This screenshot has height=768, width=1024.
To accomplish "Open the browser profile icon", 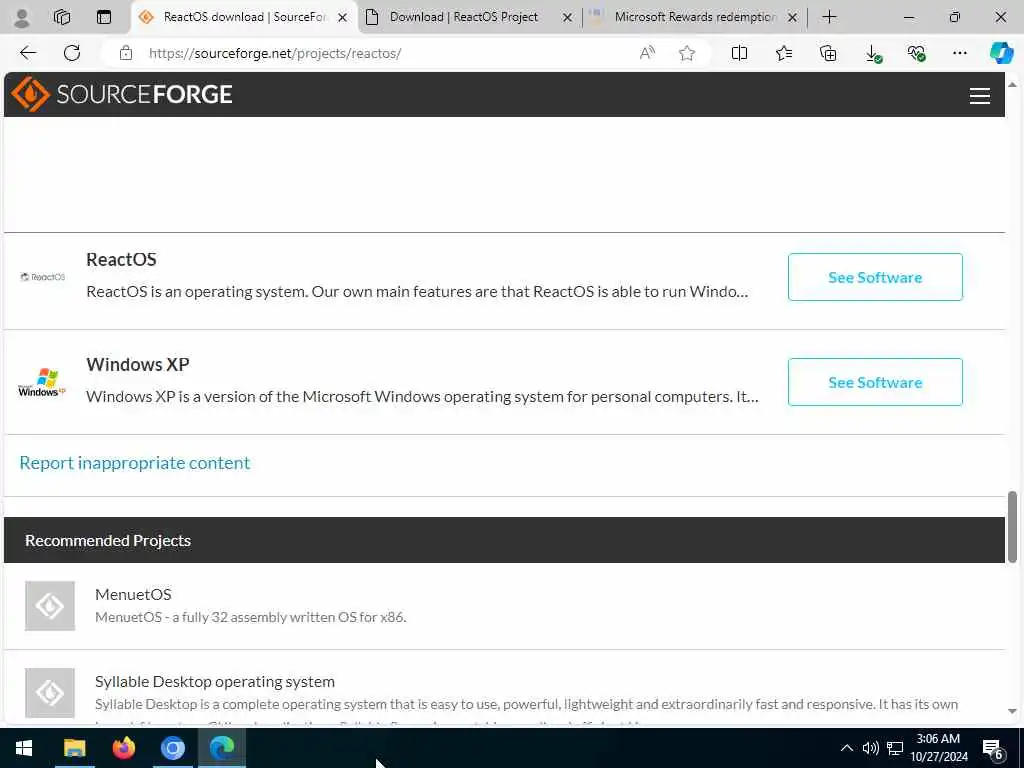I will 22,18.
